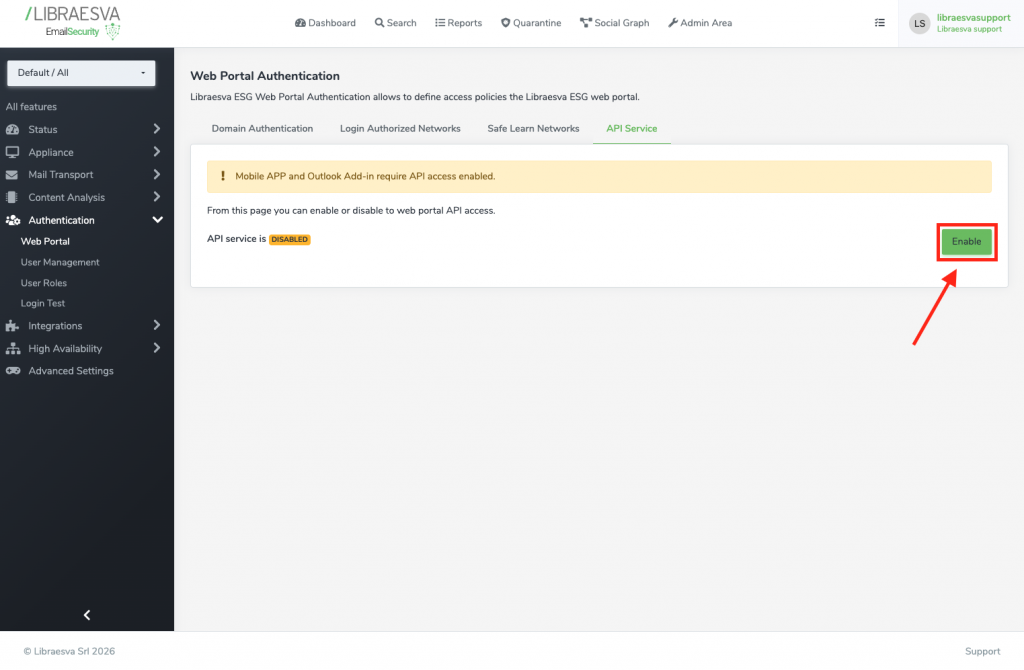Click Mobile APP and Outlook Add-in alert text
The image size is (1024, 670).
[365, 176]
